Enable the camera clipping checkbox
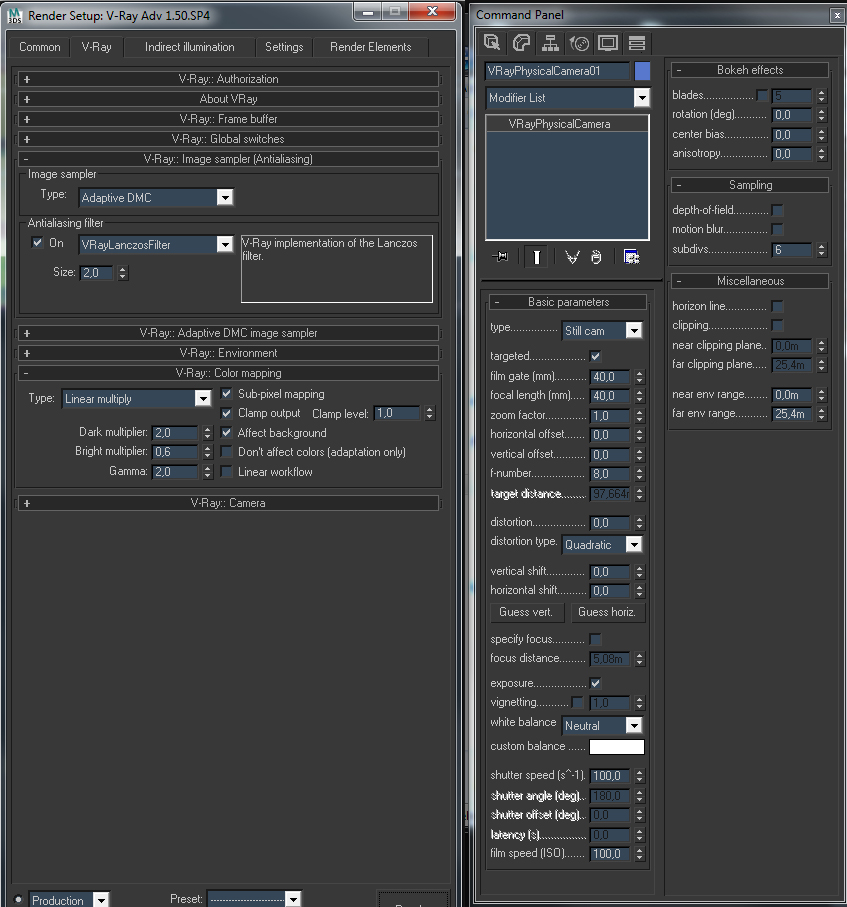 point(778,325)
